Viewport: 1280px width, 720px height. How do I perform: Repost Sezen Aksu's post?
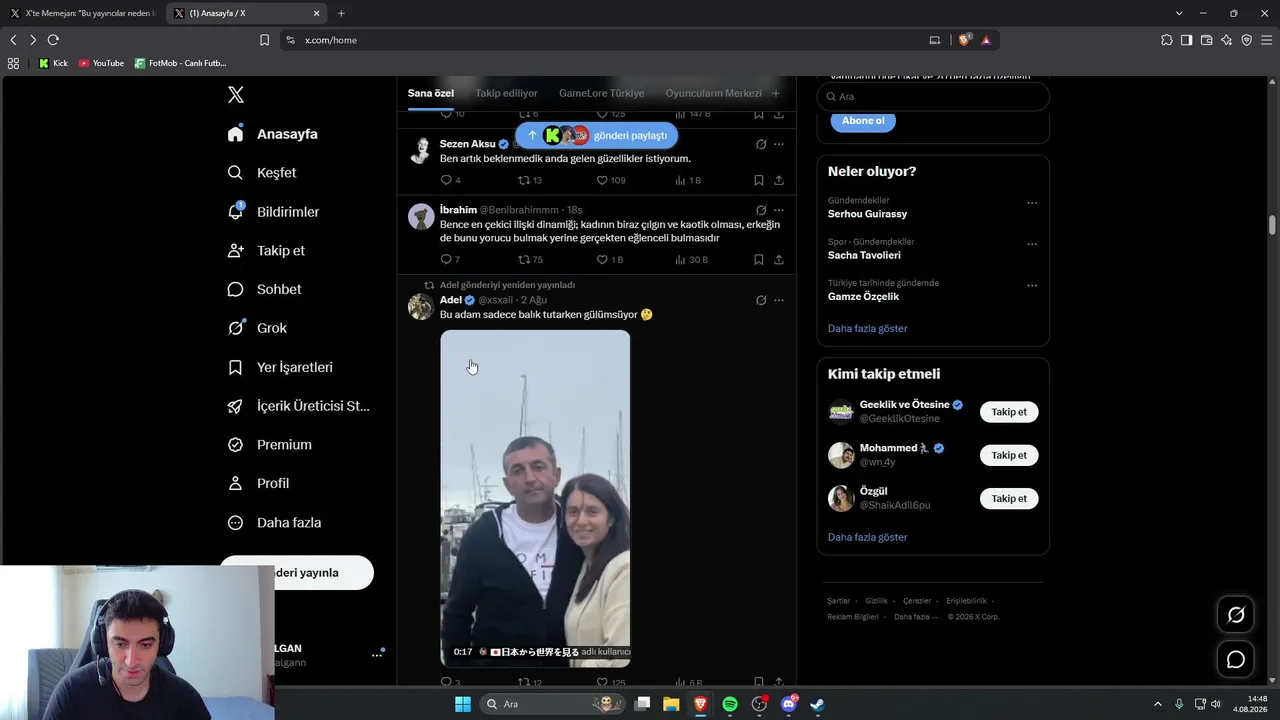[x=529, y=180]
